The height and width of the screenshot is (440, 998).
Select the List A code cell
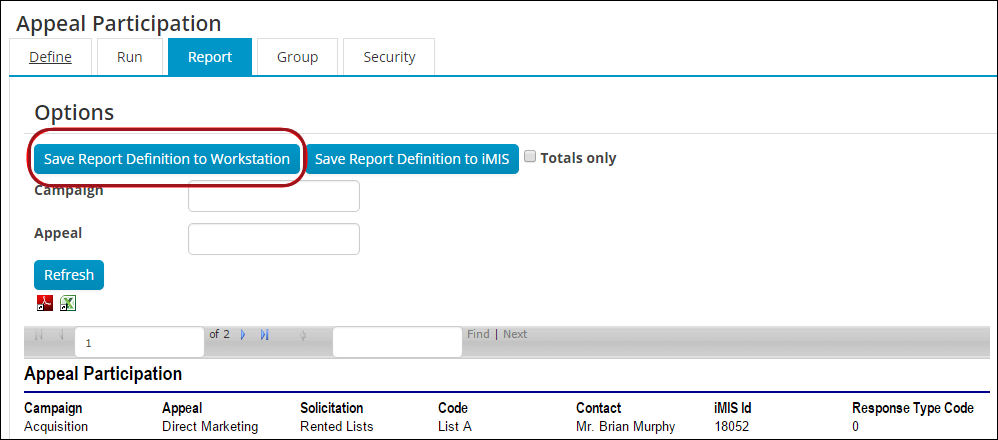(454, 427)
